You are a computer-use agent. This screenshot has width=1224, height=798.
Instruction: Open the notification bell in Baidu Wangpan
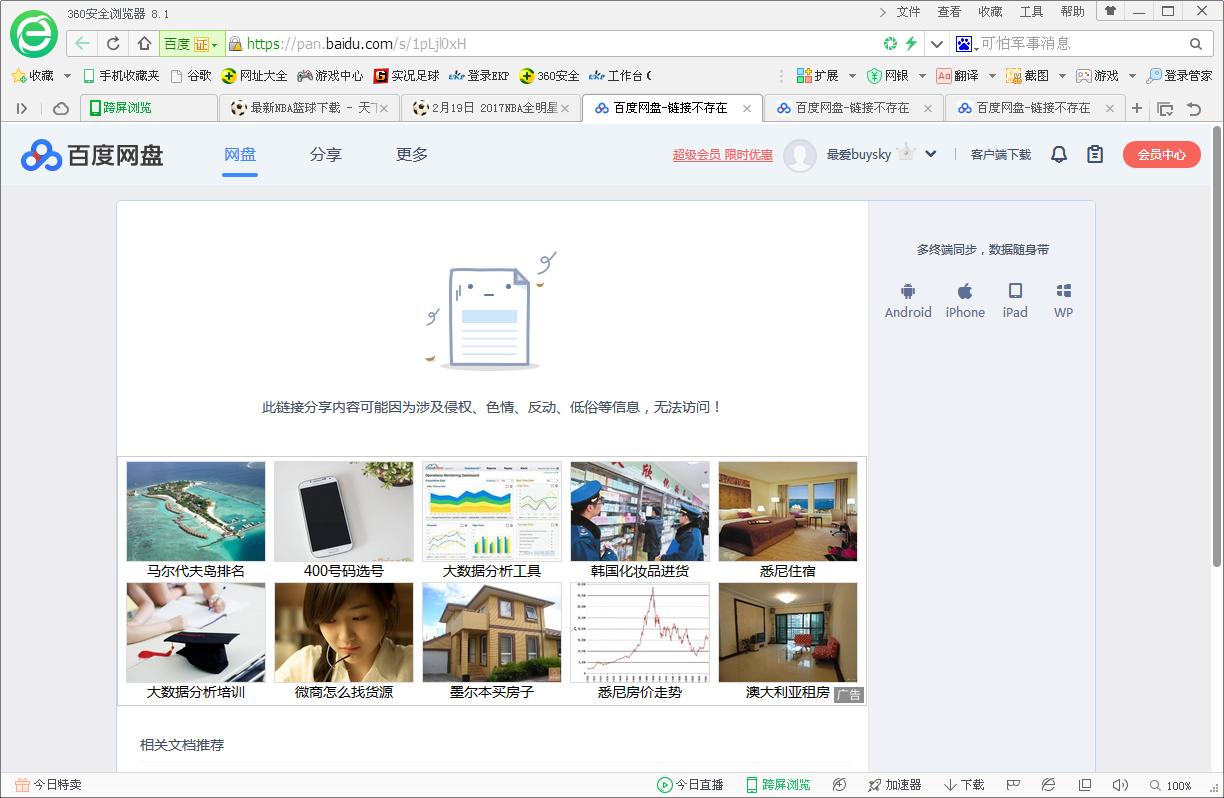pyautogui.click(x=1059, y=154)
